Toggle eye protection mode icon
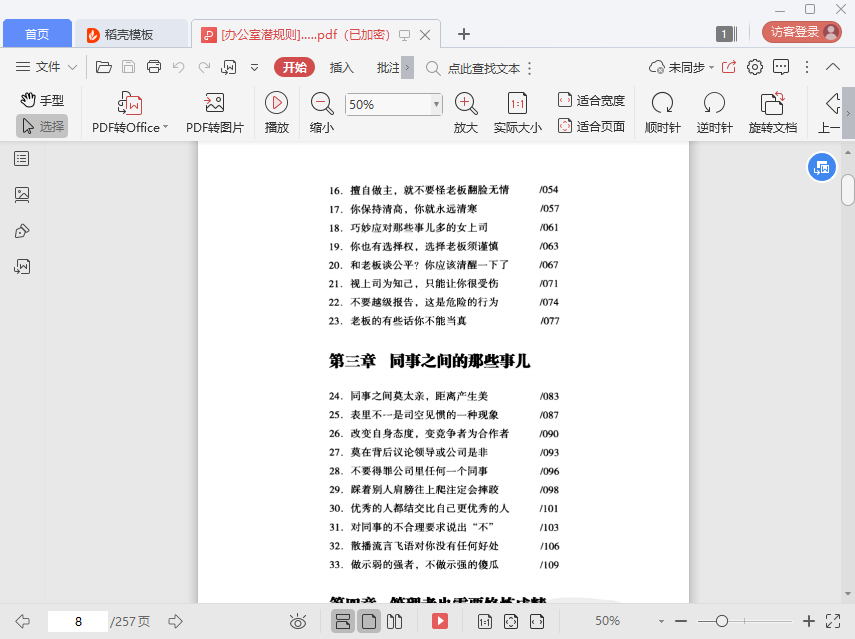 [x=298, y=622]
